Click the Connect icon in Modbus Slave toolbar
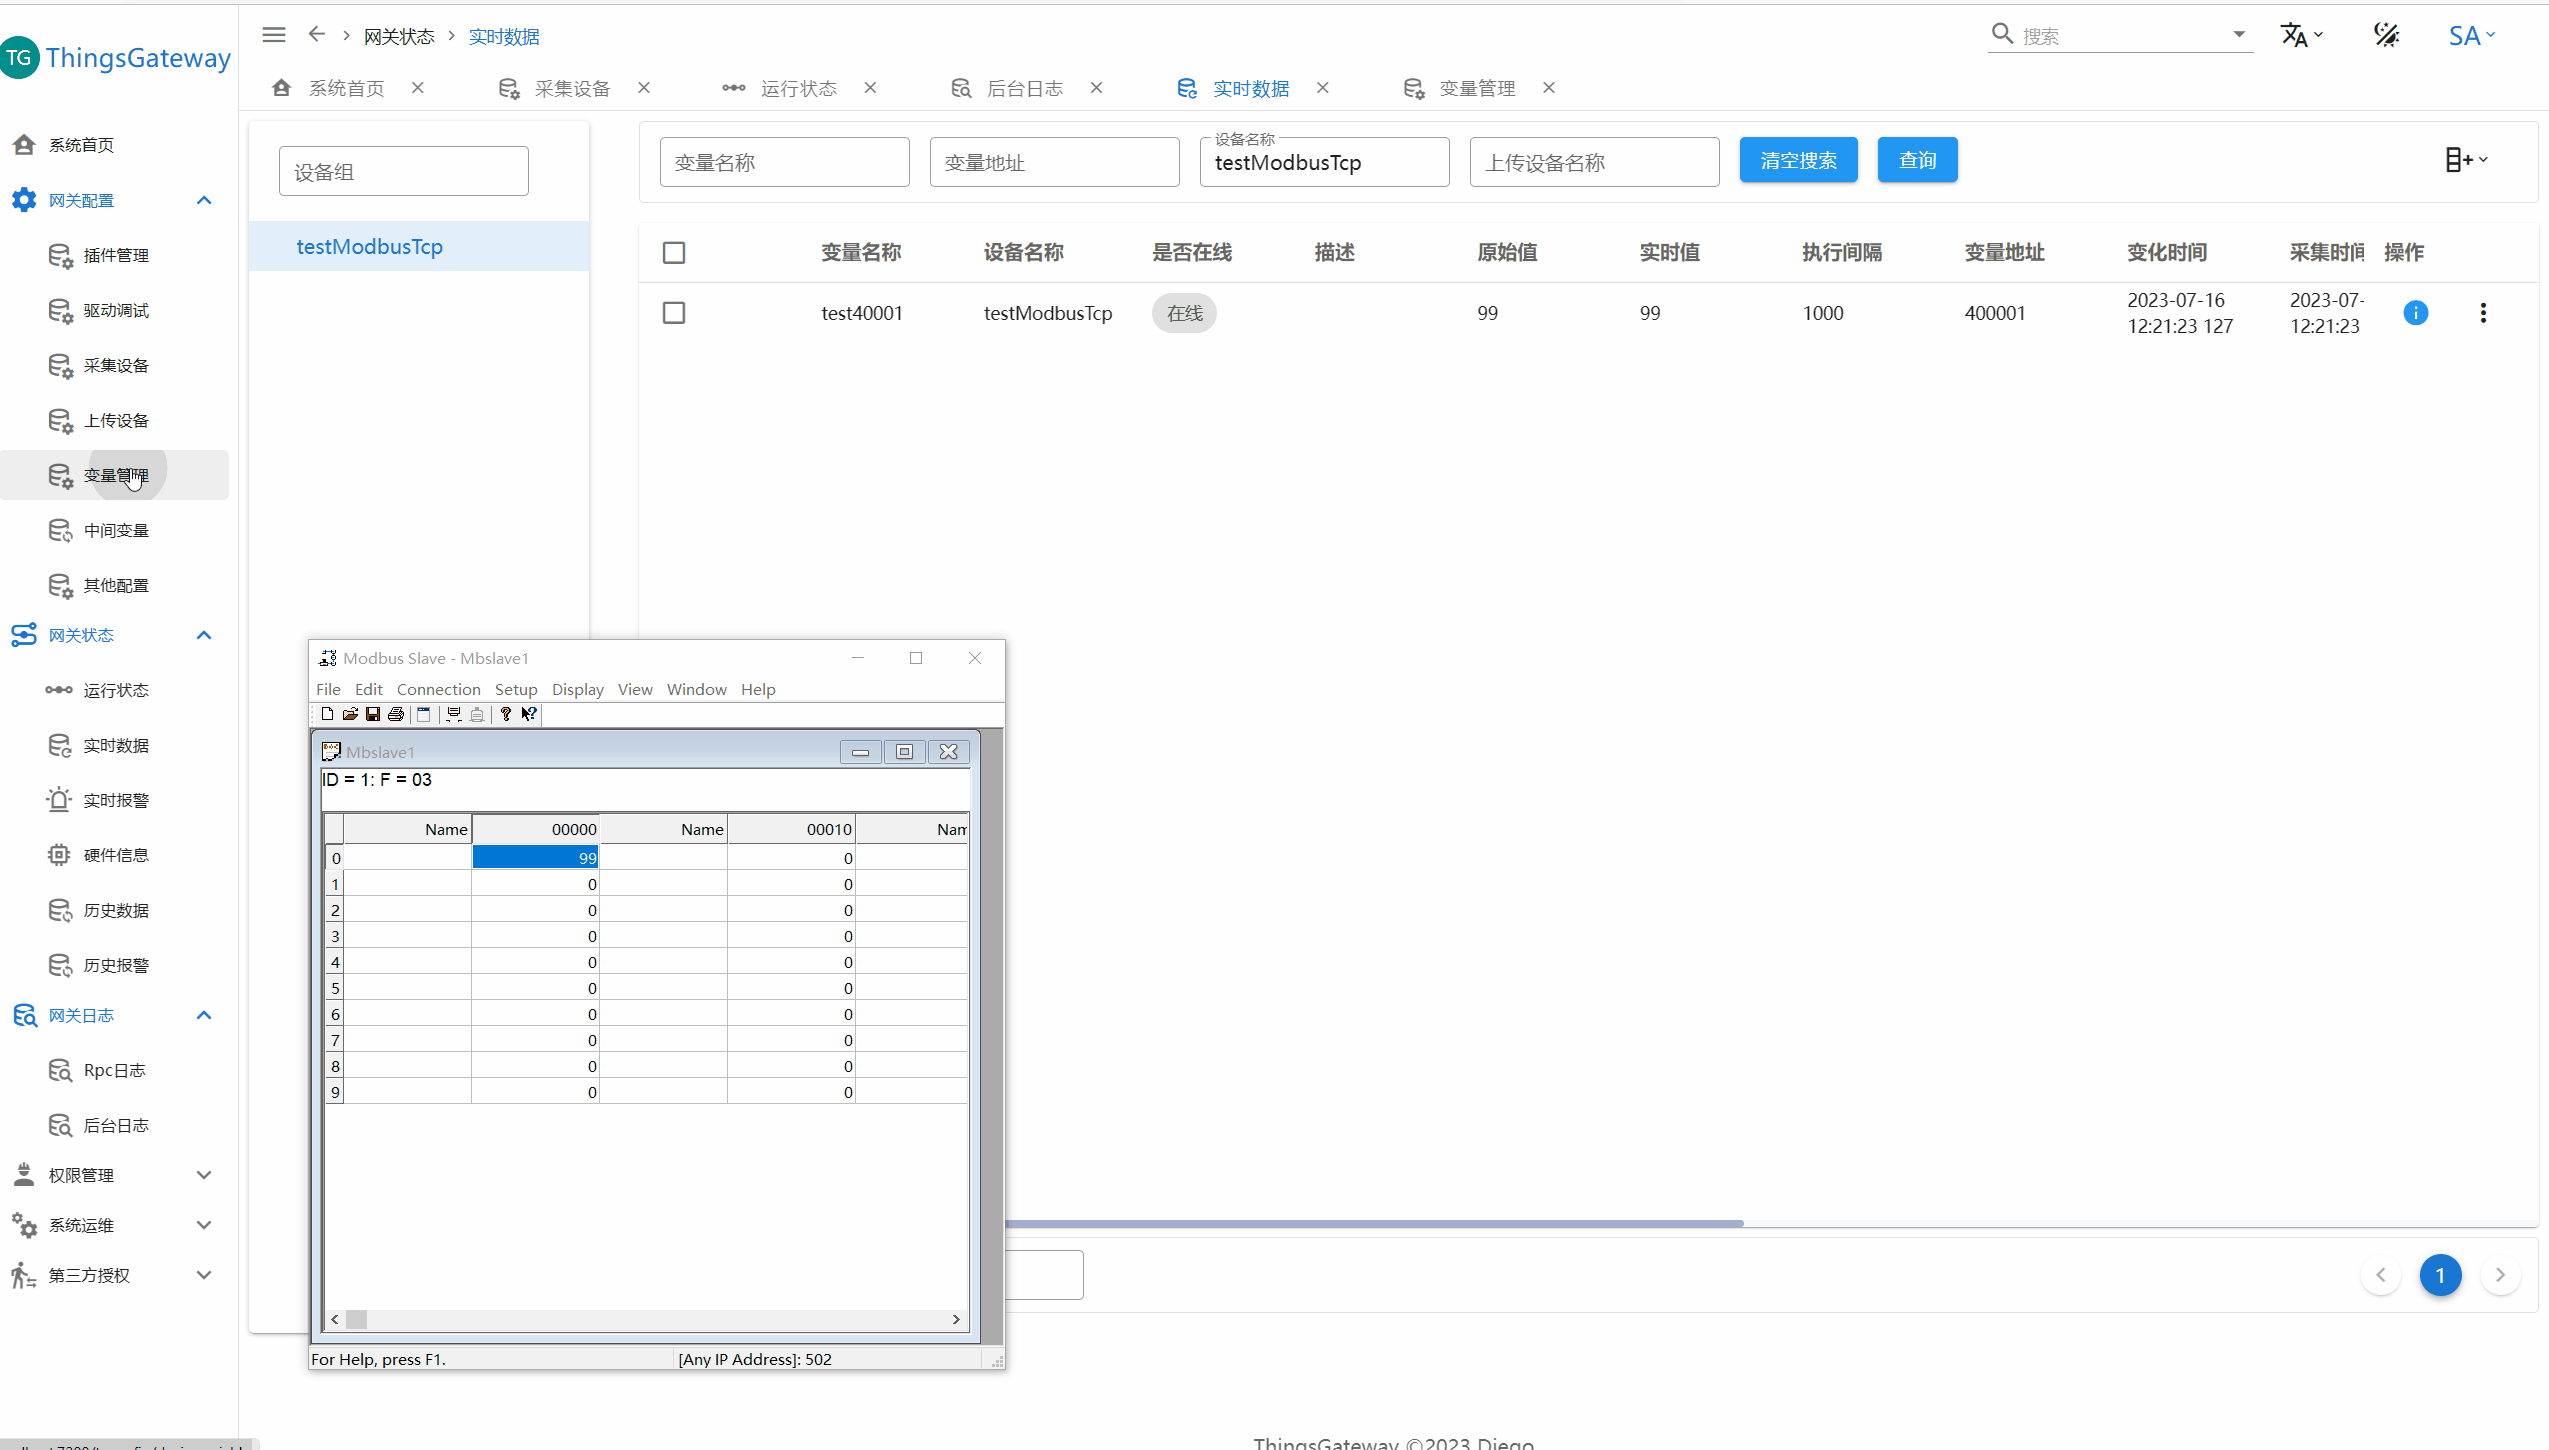Screen dimensions: 2549x1450 [x=453, y=714]
